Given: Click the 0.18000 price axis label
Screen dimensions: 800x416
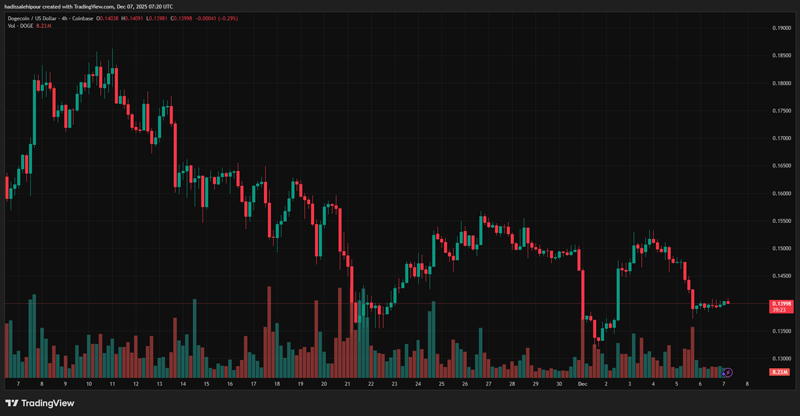Looking at the screenshot, I should [782, 83].
